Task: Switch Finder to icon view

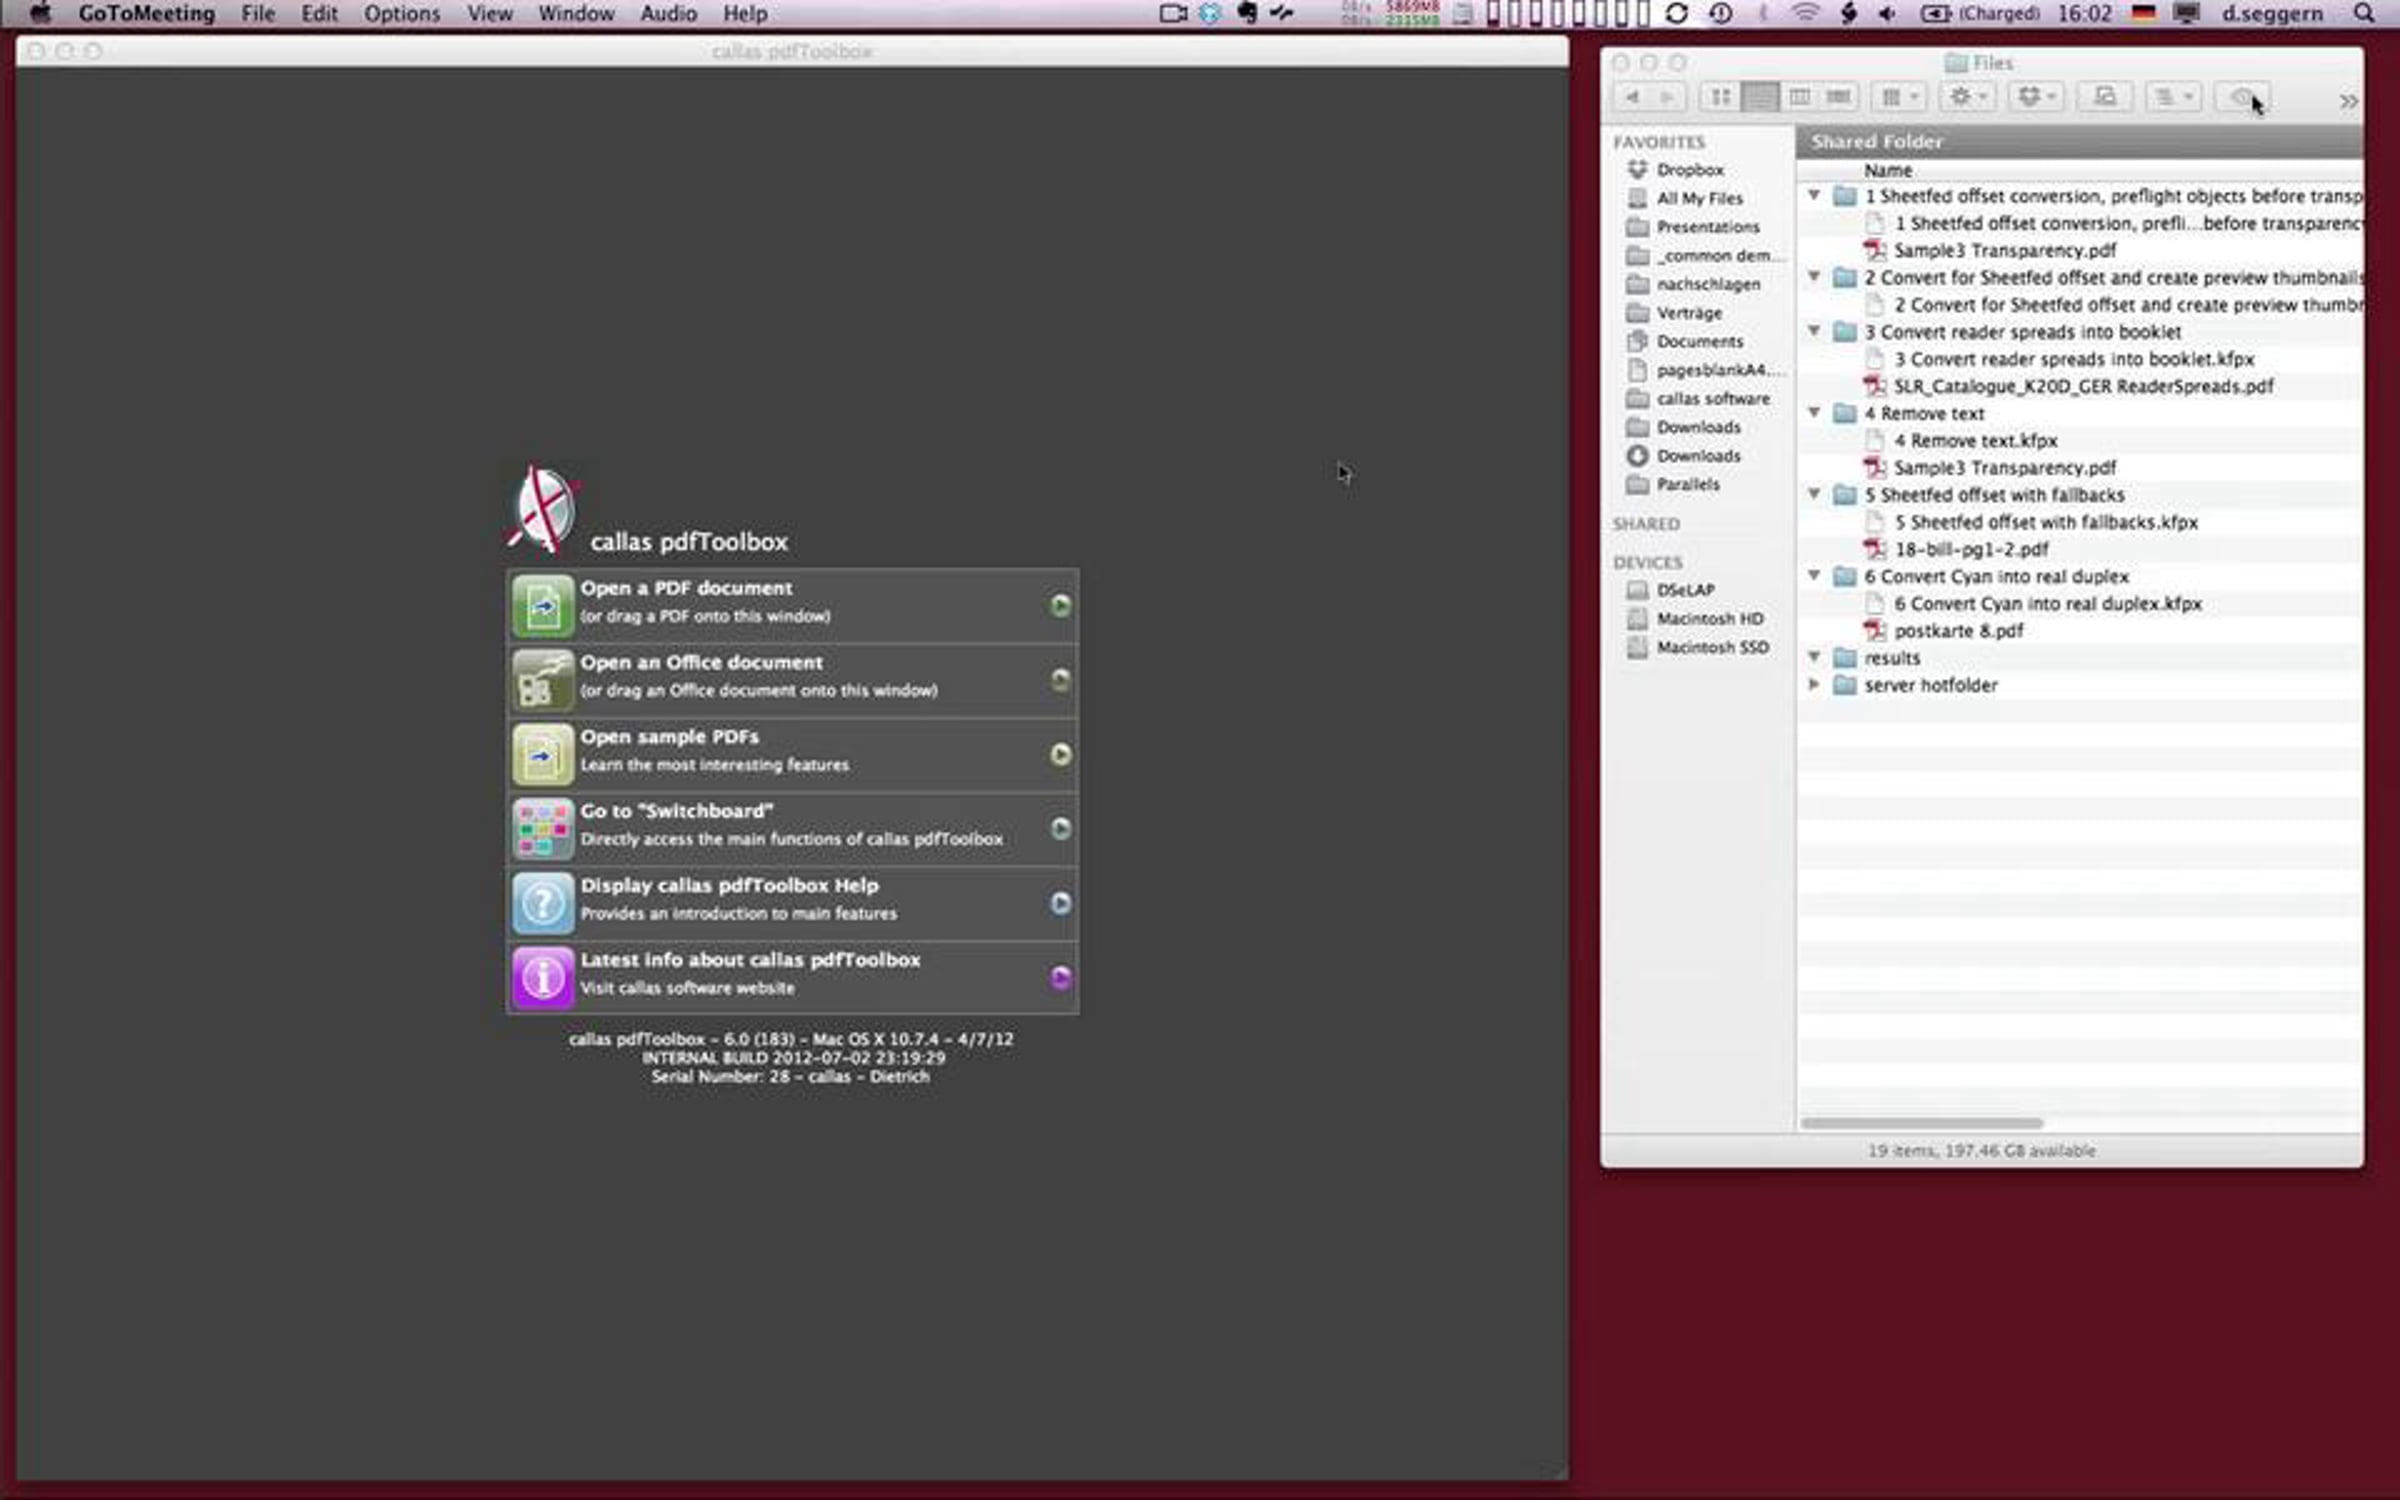Action: click(x=1720, y=97)
